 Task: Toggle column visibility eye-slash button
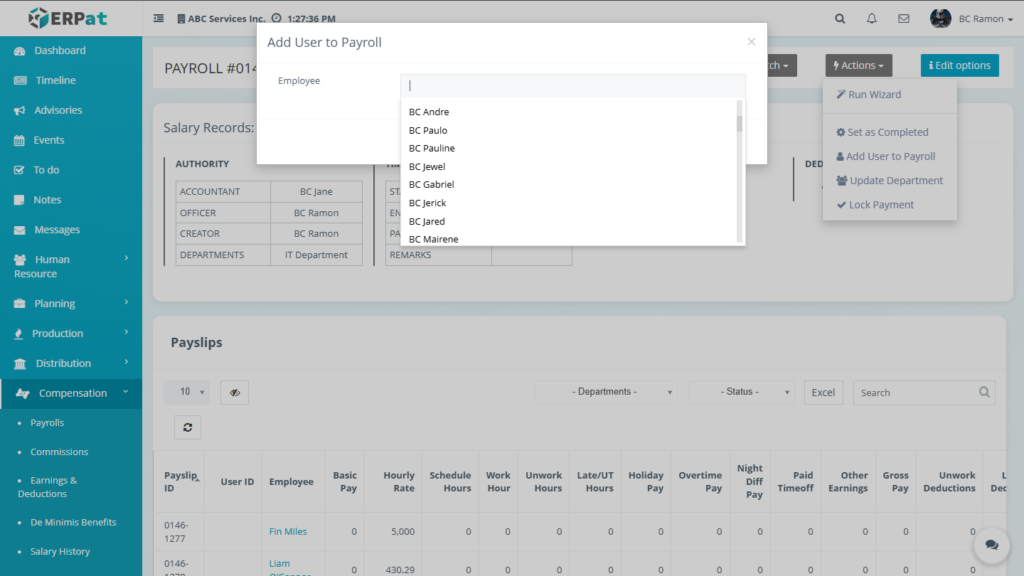[x=234, y=392]
